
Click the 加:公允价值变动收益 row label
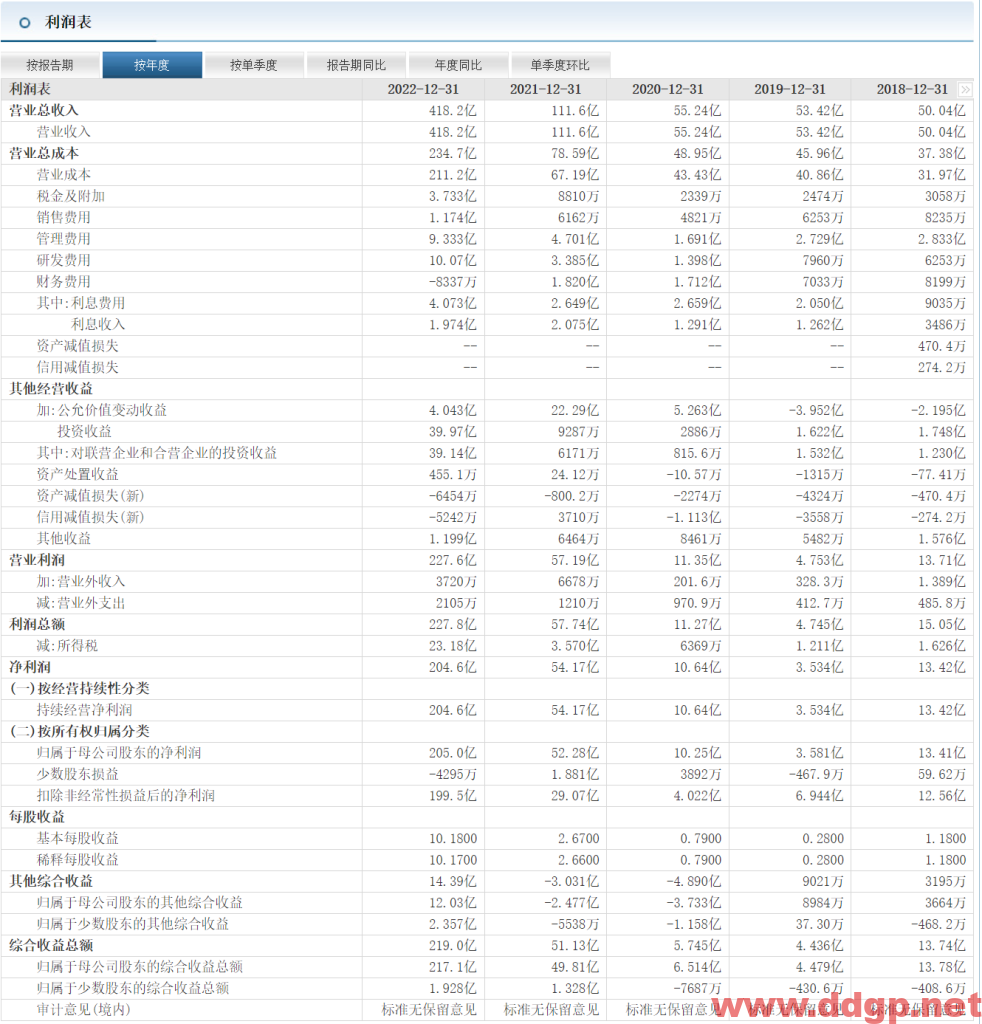point(102,410)
